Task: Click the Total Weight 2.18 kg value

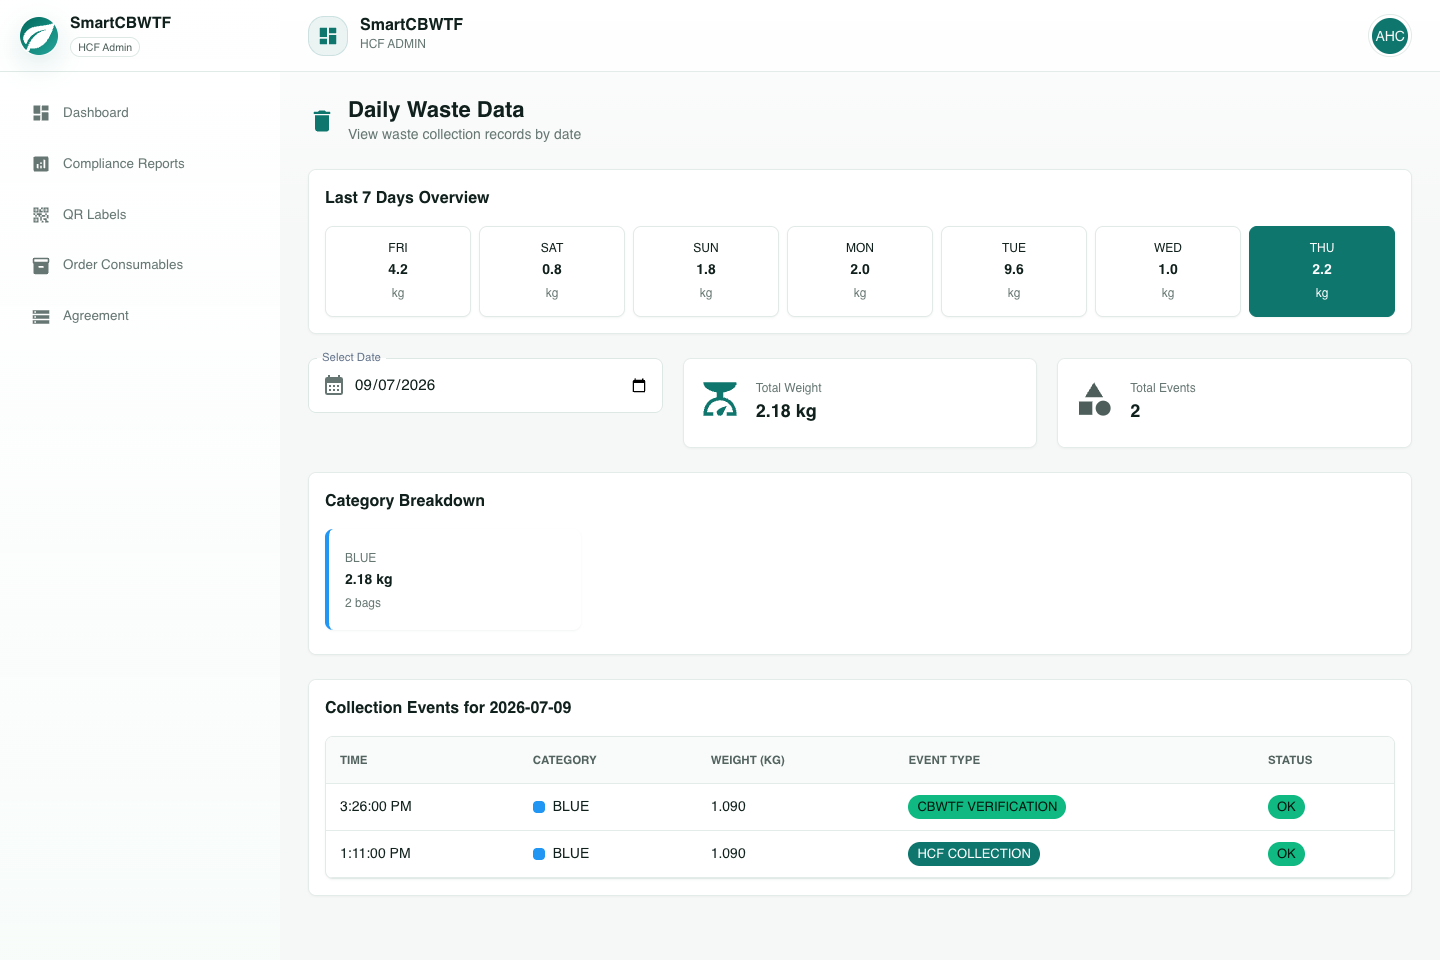Action: coord(786,411)
